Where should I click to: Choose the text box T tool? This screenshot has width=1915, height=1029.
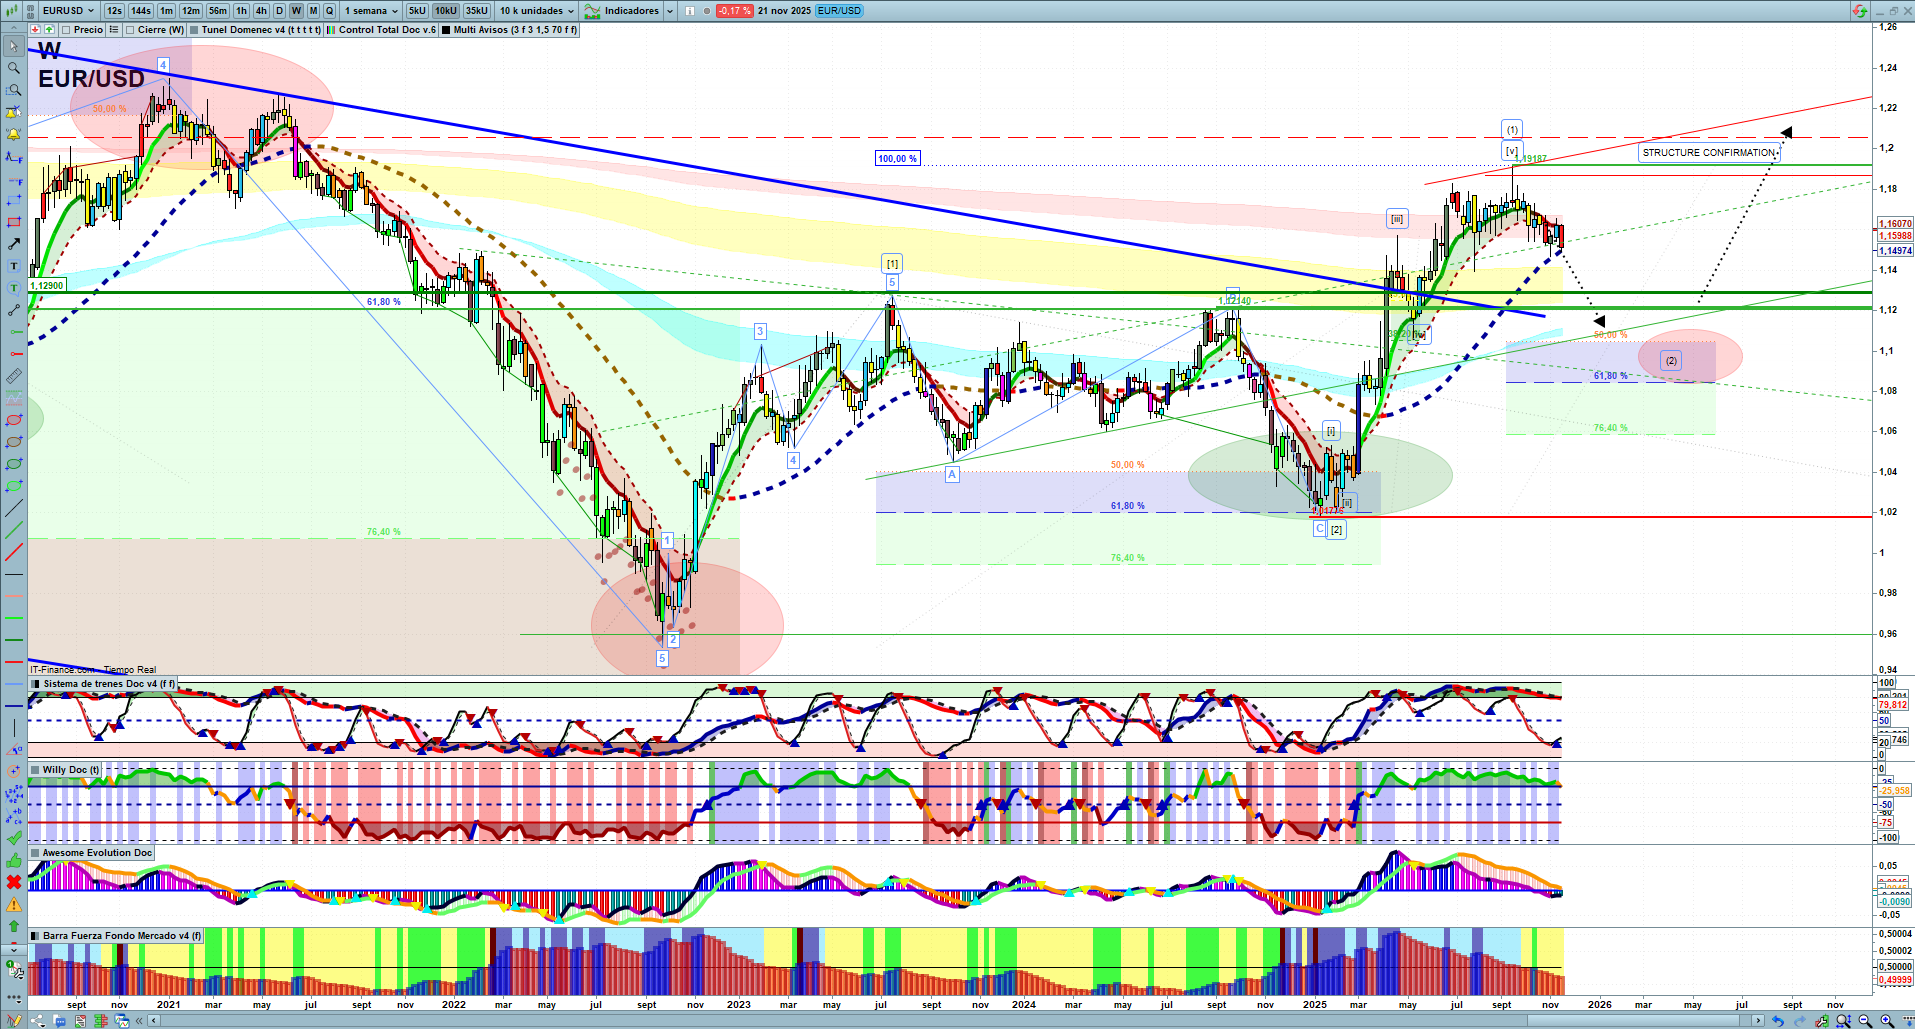pos(14,266)
